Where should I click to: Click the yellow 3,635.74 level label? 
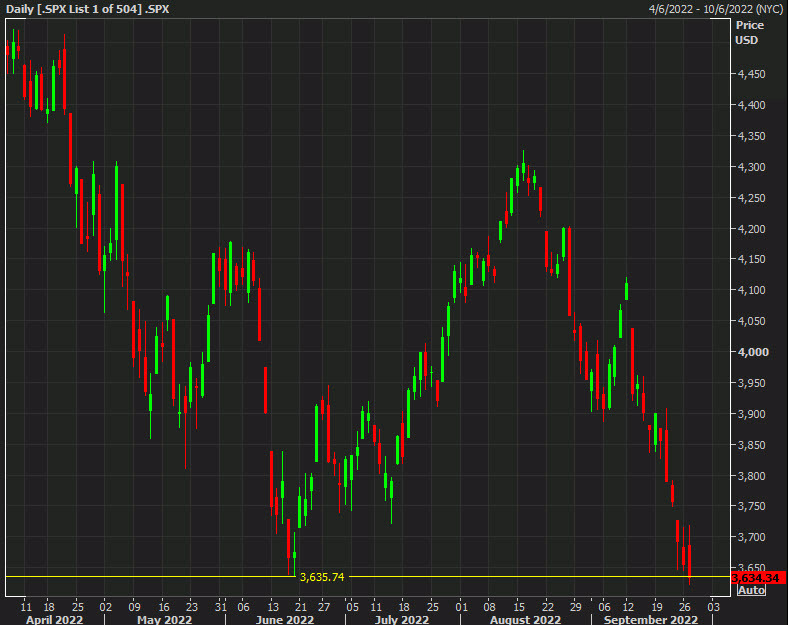pos(322,577)
